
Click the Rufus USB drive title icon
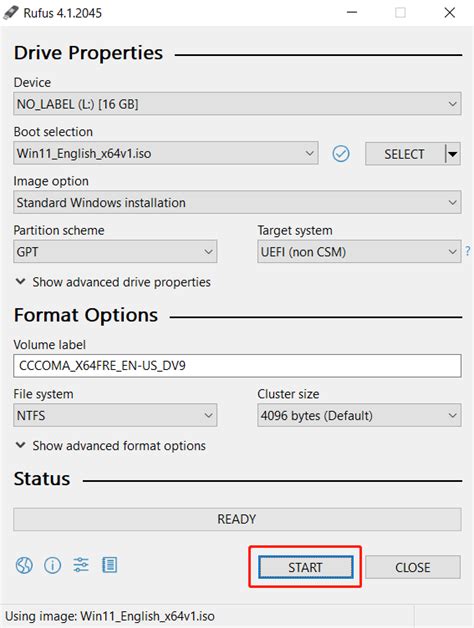coord(11,12)
